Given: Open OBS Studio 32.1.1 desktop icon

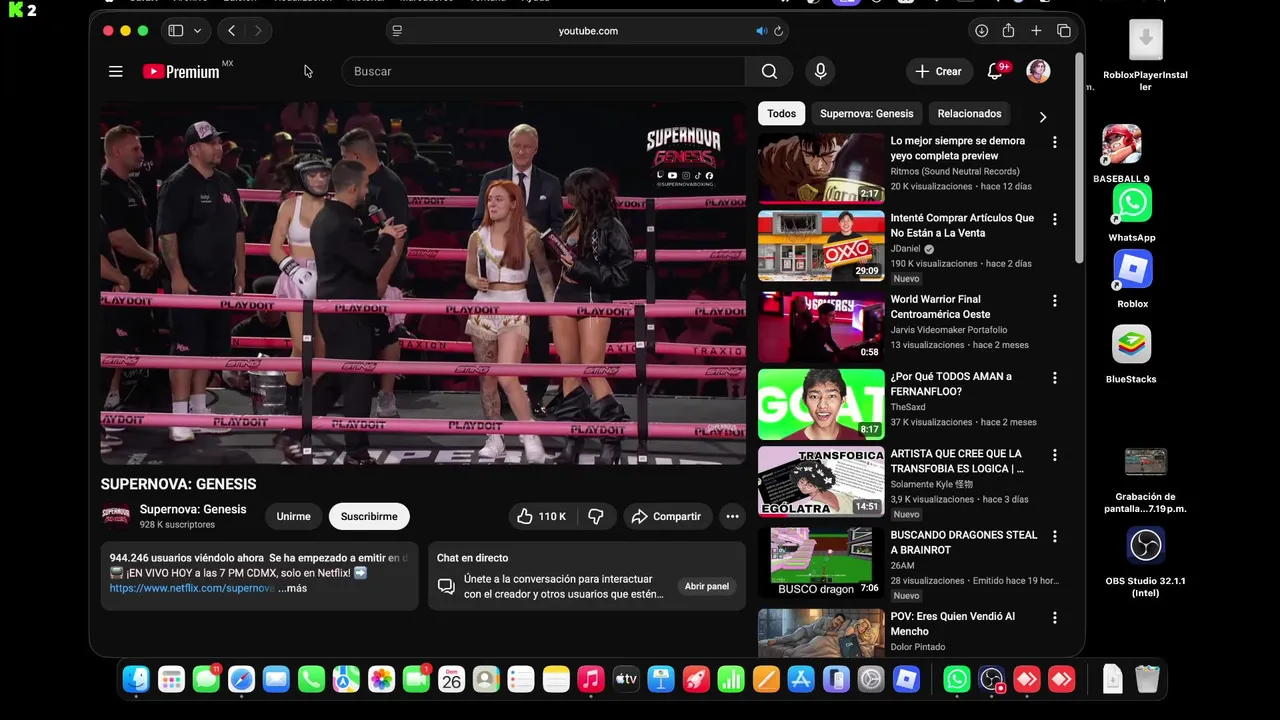Looking at the screenshot, I should pos(1145,545).
